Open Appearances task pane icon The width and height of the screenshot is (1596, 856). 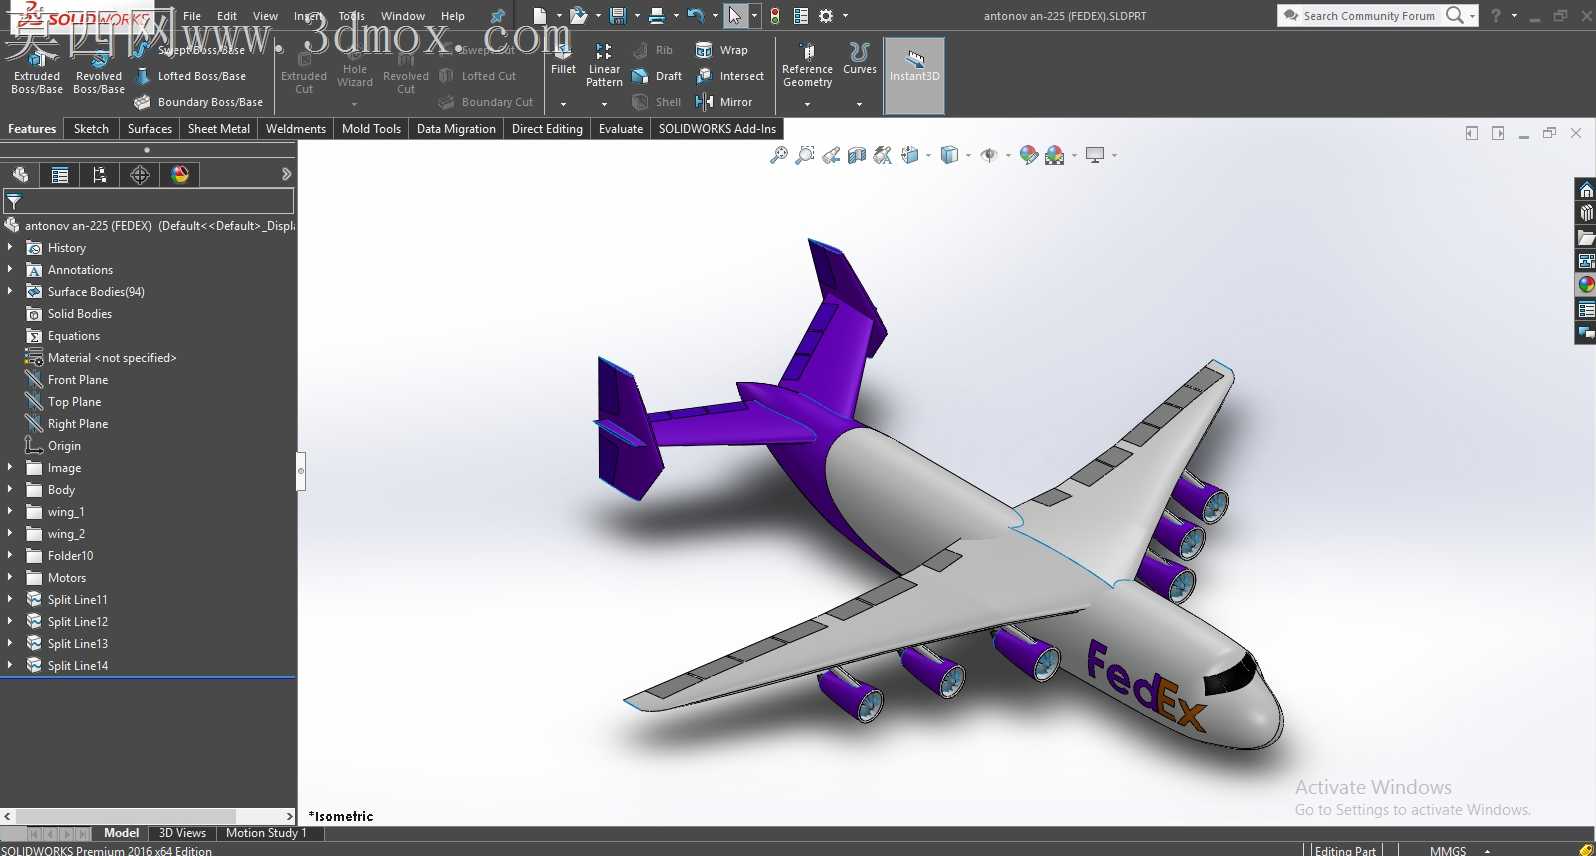[1586, 285]
